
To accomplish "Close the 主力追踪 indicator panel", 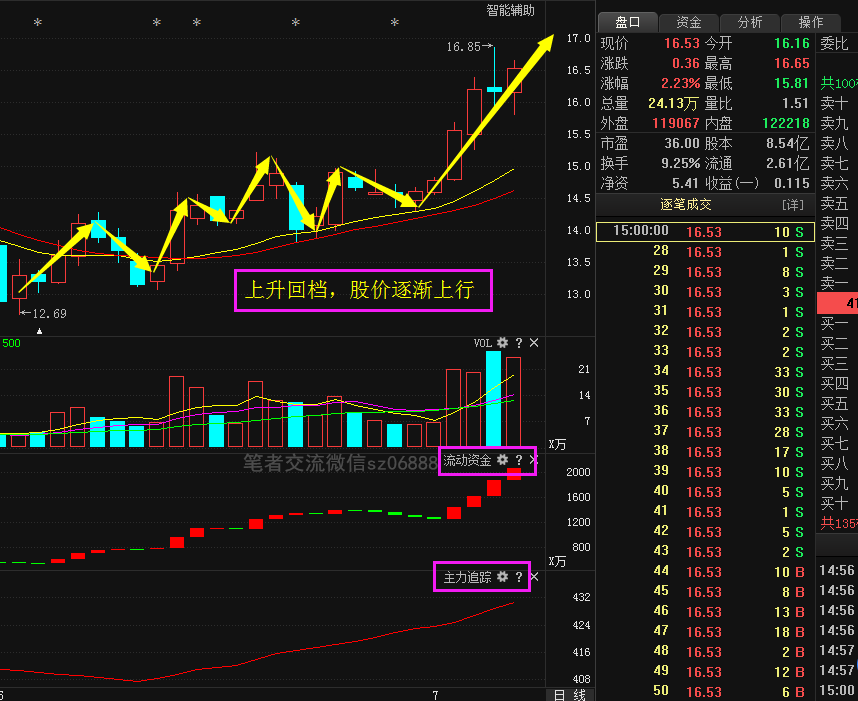I will coord(535,577).
